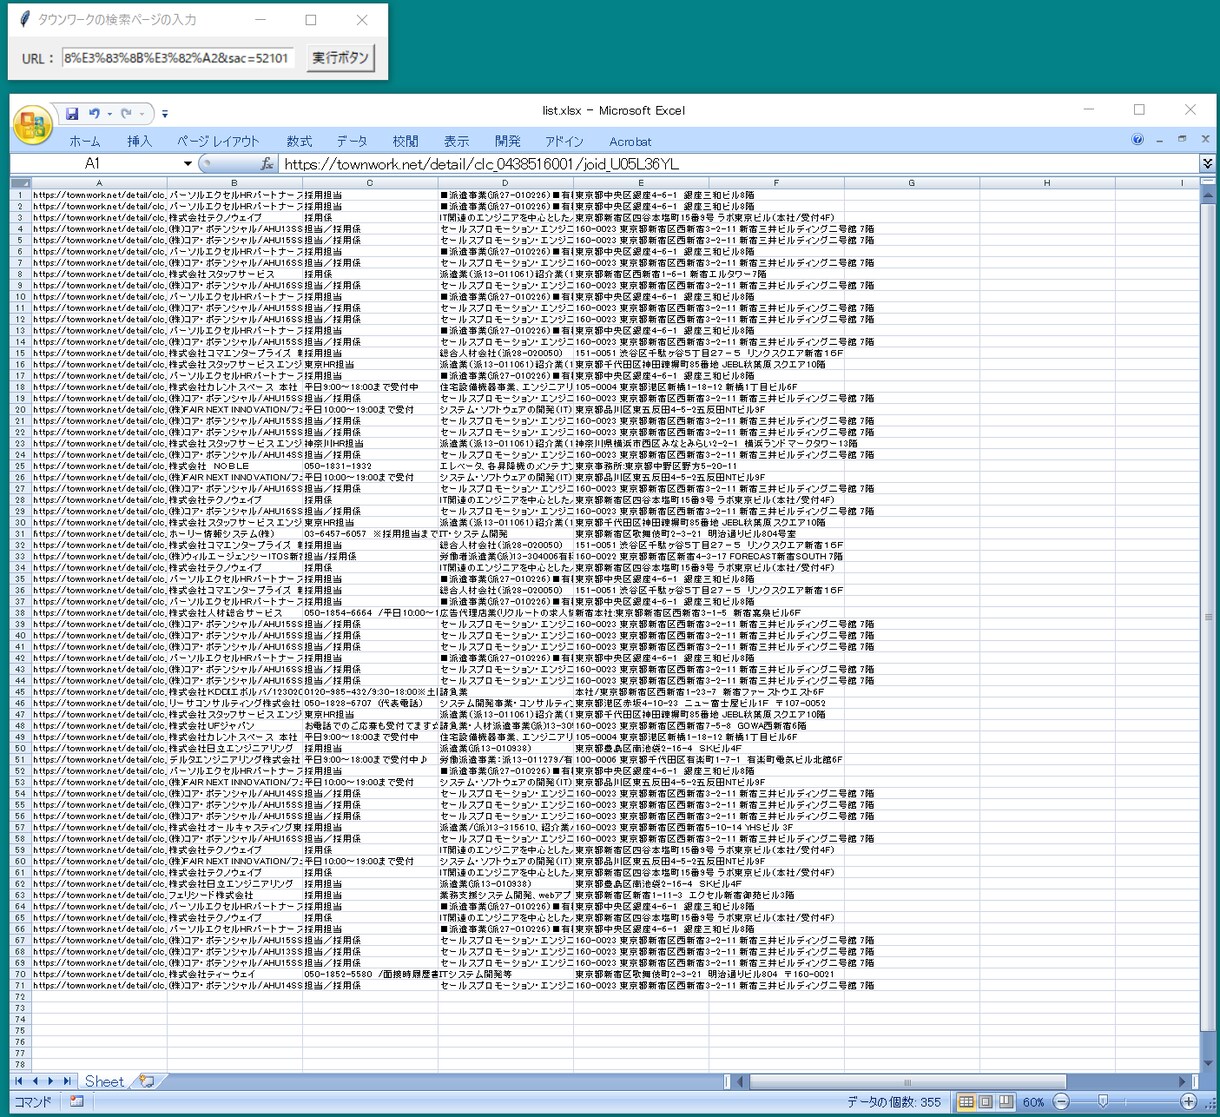Viewport: 1220px width, 1117px height.
Task: Open the Name Box dropdown arrow
Action: click(x=187, y=164)
